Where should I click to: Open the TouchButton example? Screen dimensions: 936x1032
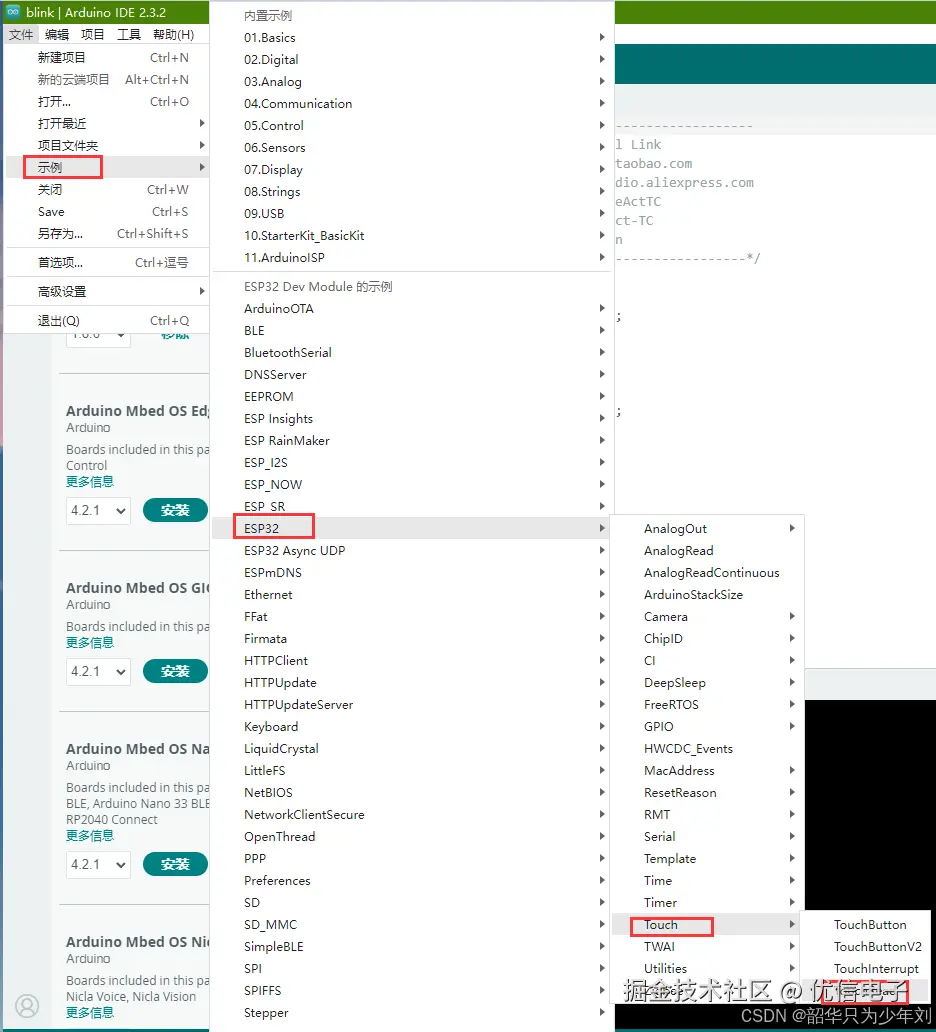[866, 925]
